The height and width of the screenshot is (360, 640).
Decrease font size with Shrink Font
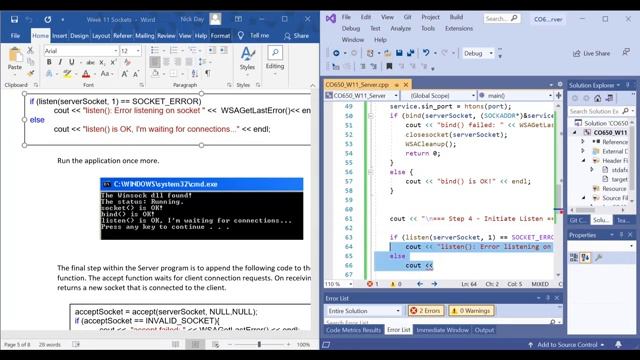tap(136, 74)
